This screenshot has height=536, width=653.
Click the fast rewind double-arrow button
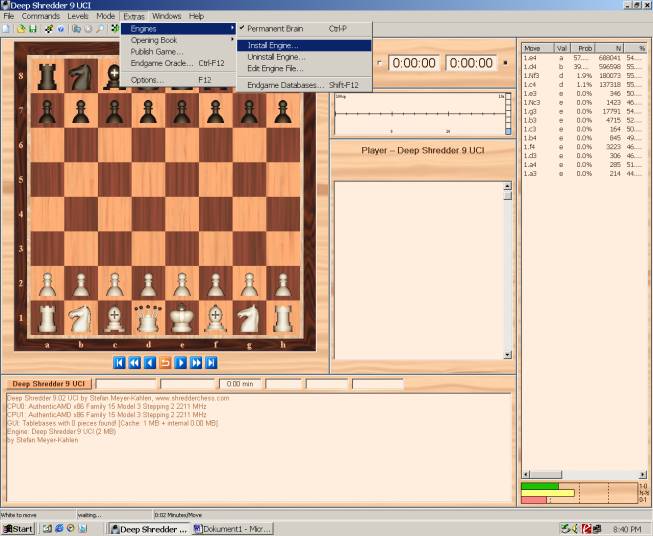click(x=135, y=363)
